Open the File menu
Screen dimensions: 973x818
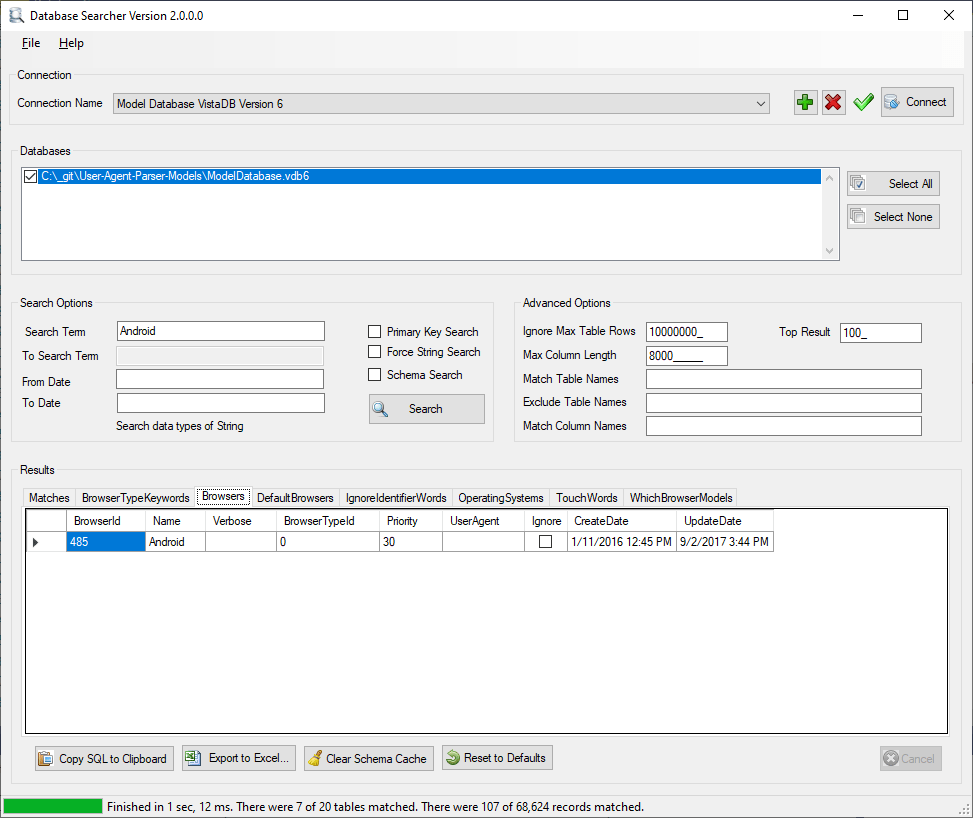[30, 43]
